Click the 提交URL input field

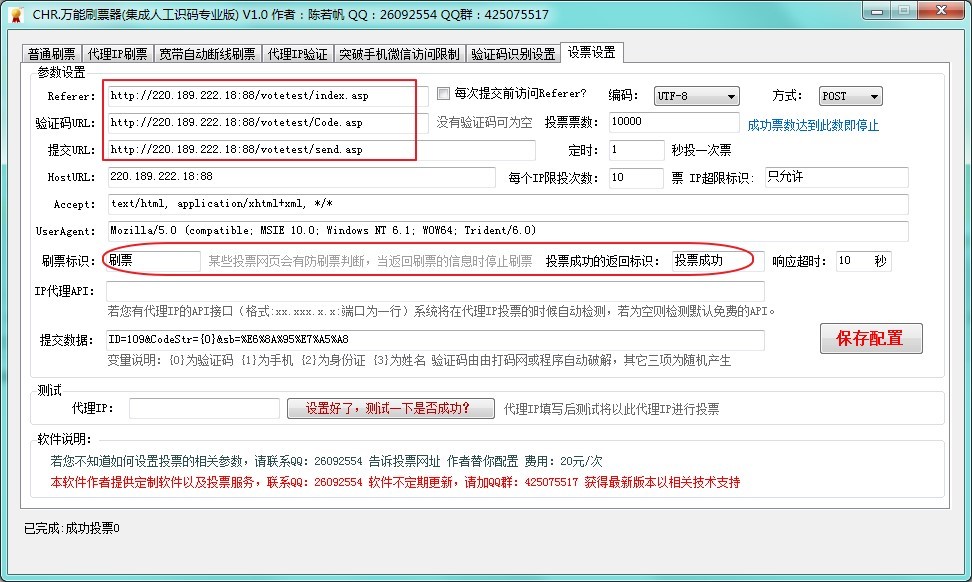pyautogui.click(x=321, y=150)
